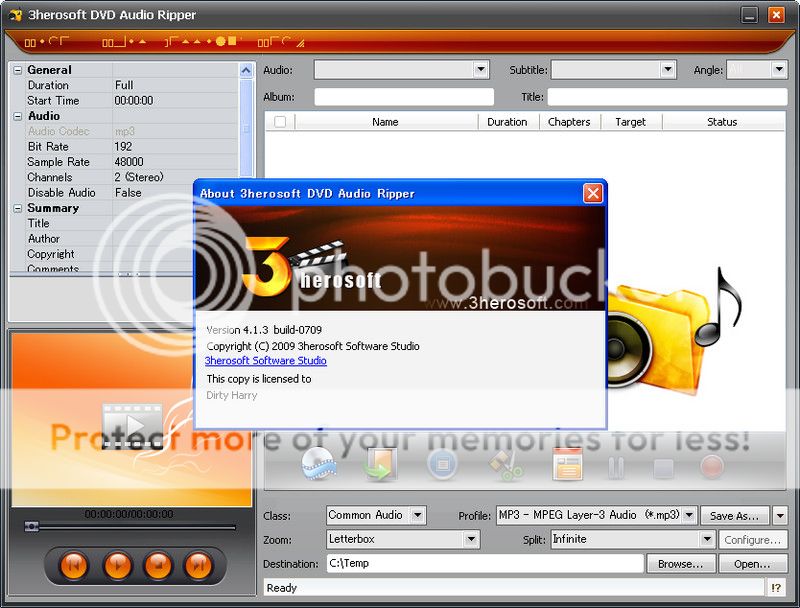Viewport: 800px width, 608px height.
Task: Click the orange previous-track button in the preview player
Action: 74,565
